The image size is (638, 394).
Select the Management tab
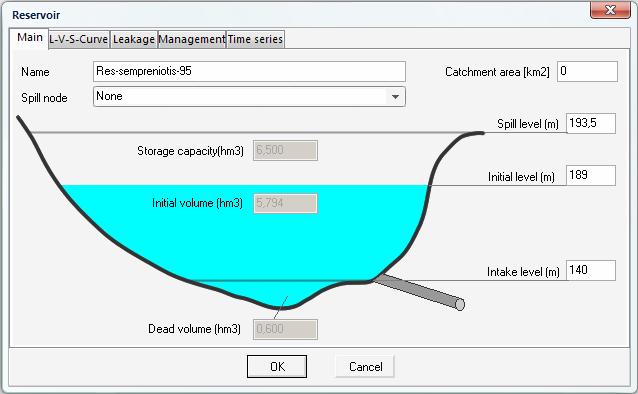(192, 39)
